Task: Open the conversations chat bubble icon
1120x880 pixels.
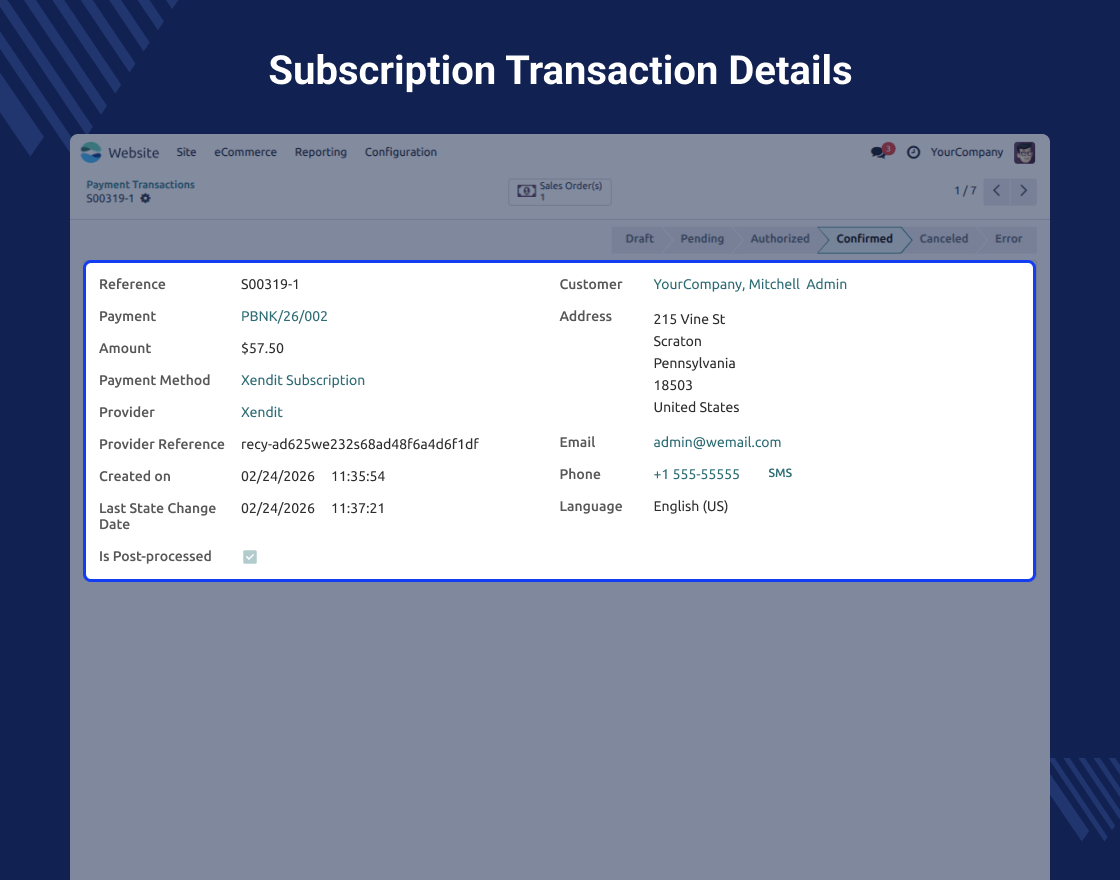Action: tap(878, 152)
